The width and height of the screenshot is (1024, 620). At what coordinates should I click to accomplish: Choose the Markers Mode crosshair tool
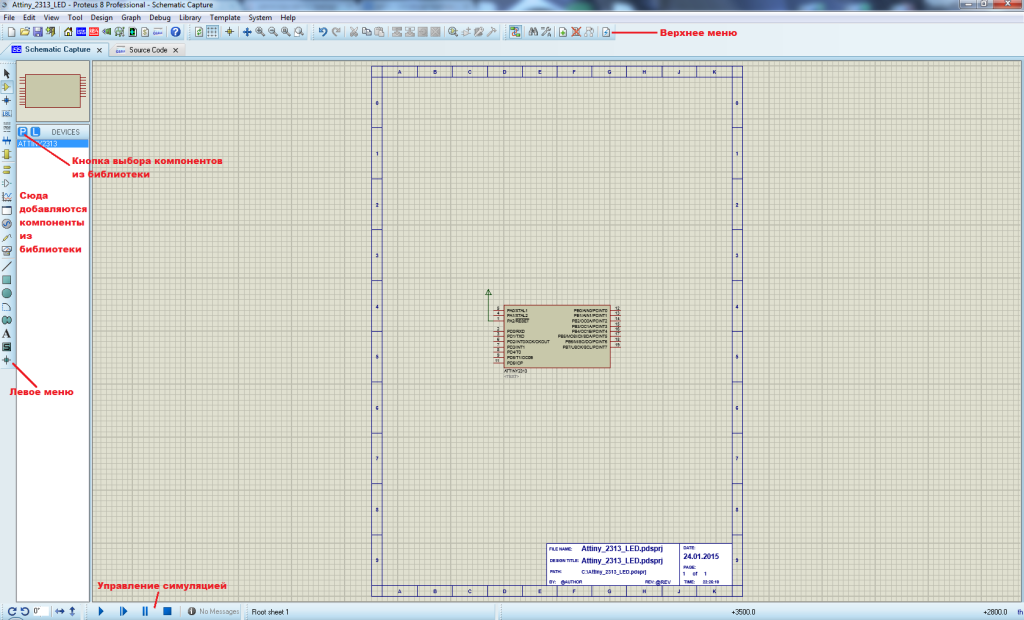pos(7,360)
